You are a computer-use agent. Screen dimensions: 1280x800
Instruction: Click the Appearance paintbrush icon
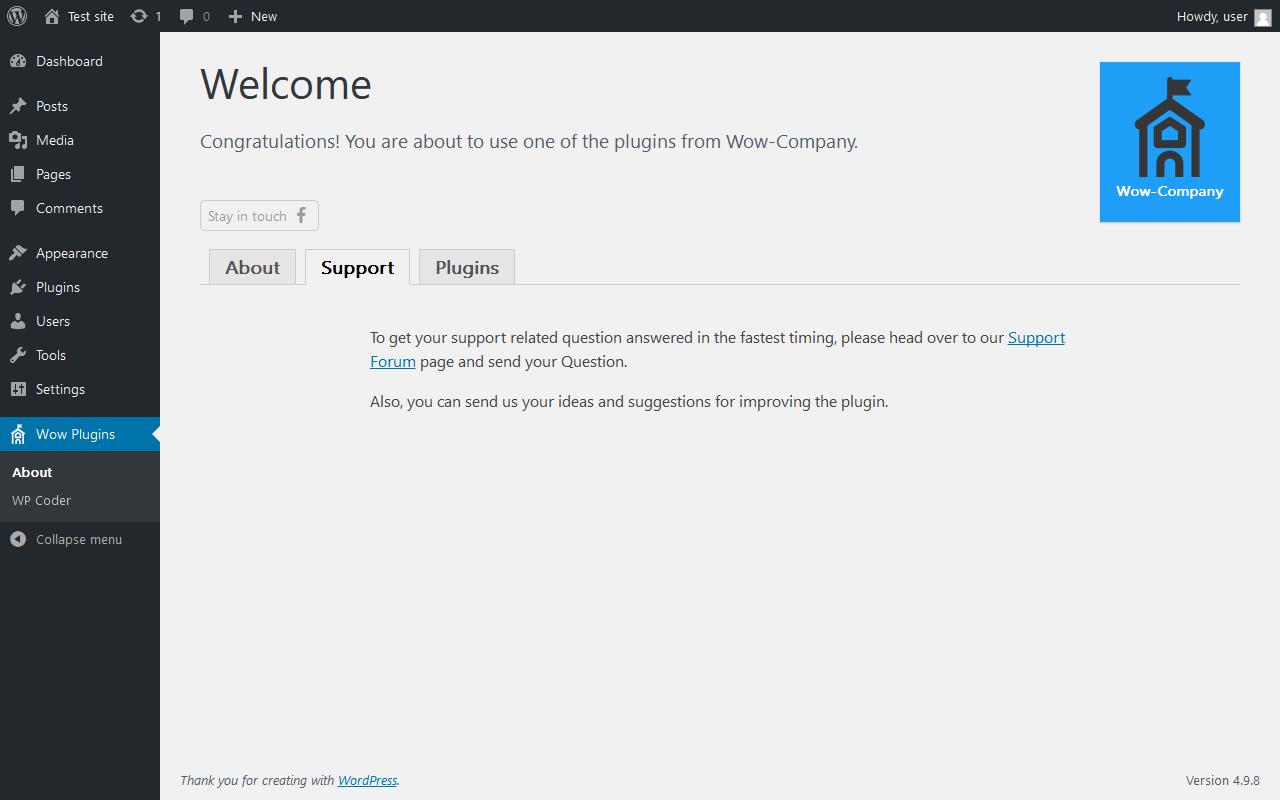pos(18,253)
